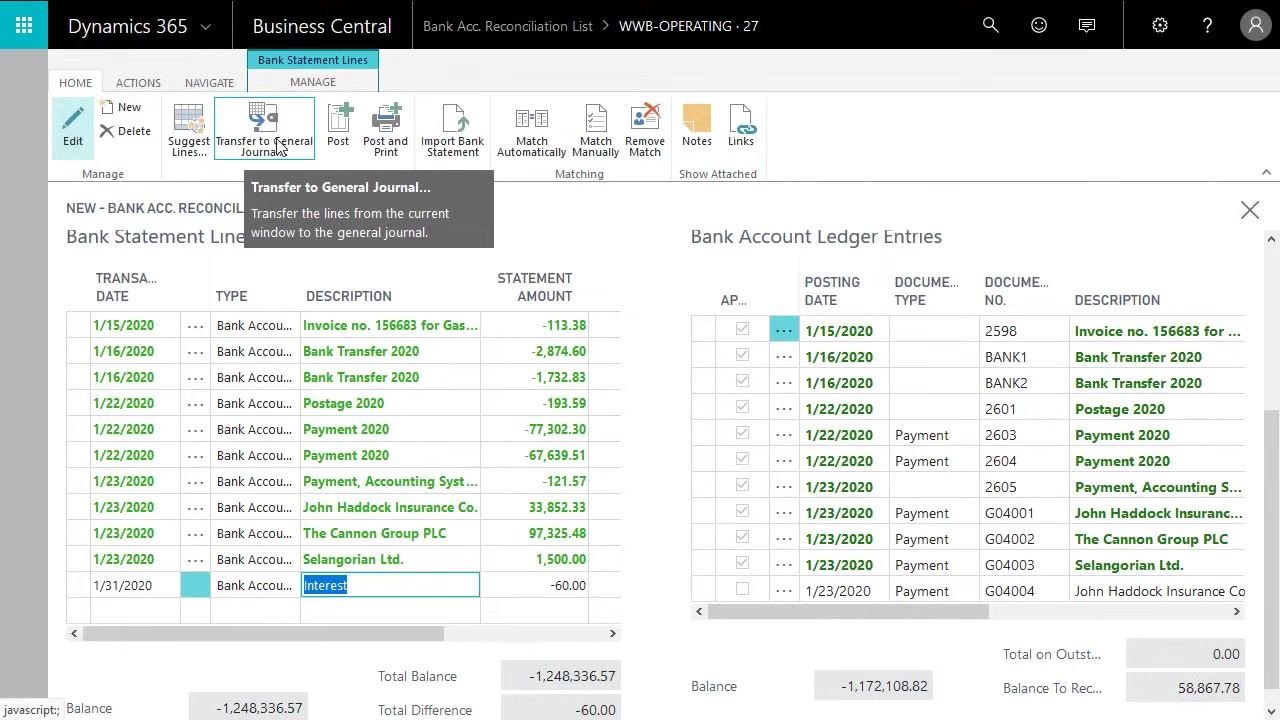Click Match Manually
The height and width of the screenshot is (720, 1280).
pyautogui.click(x=596, y=130)
